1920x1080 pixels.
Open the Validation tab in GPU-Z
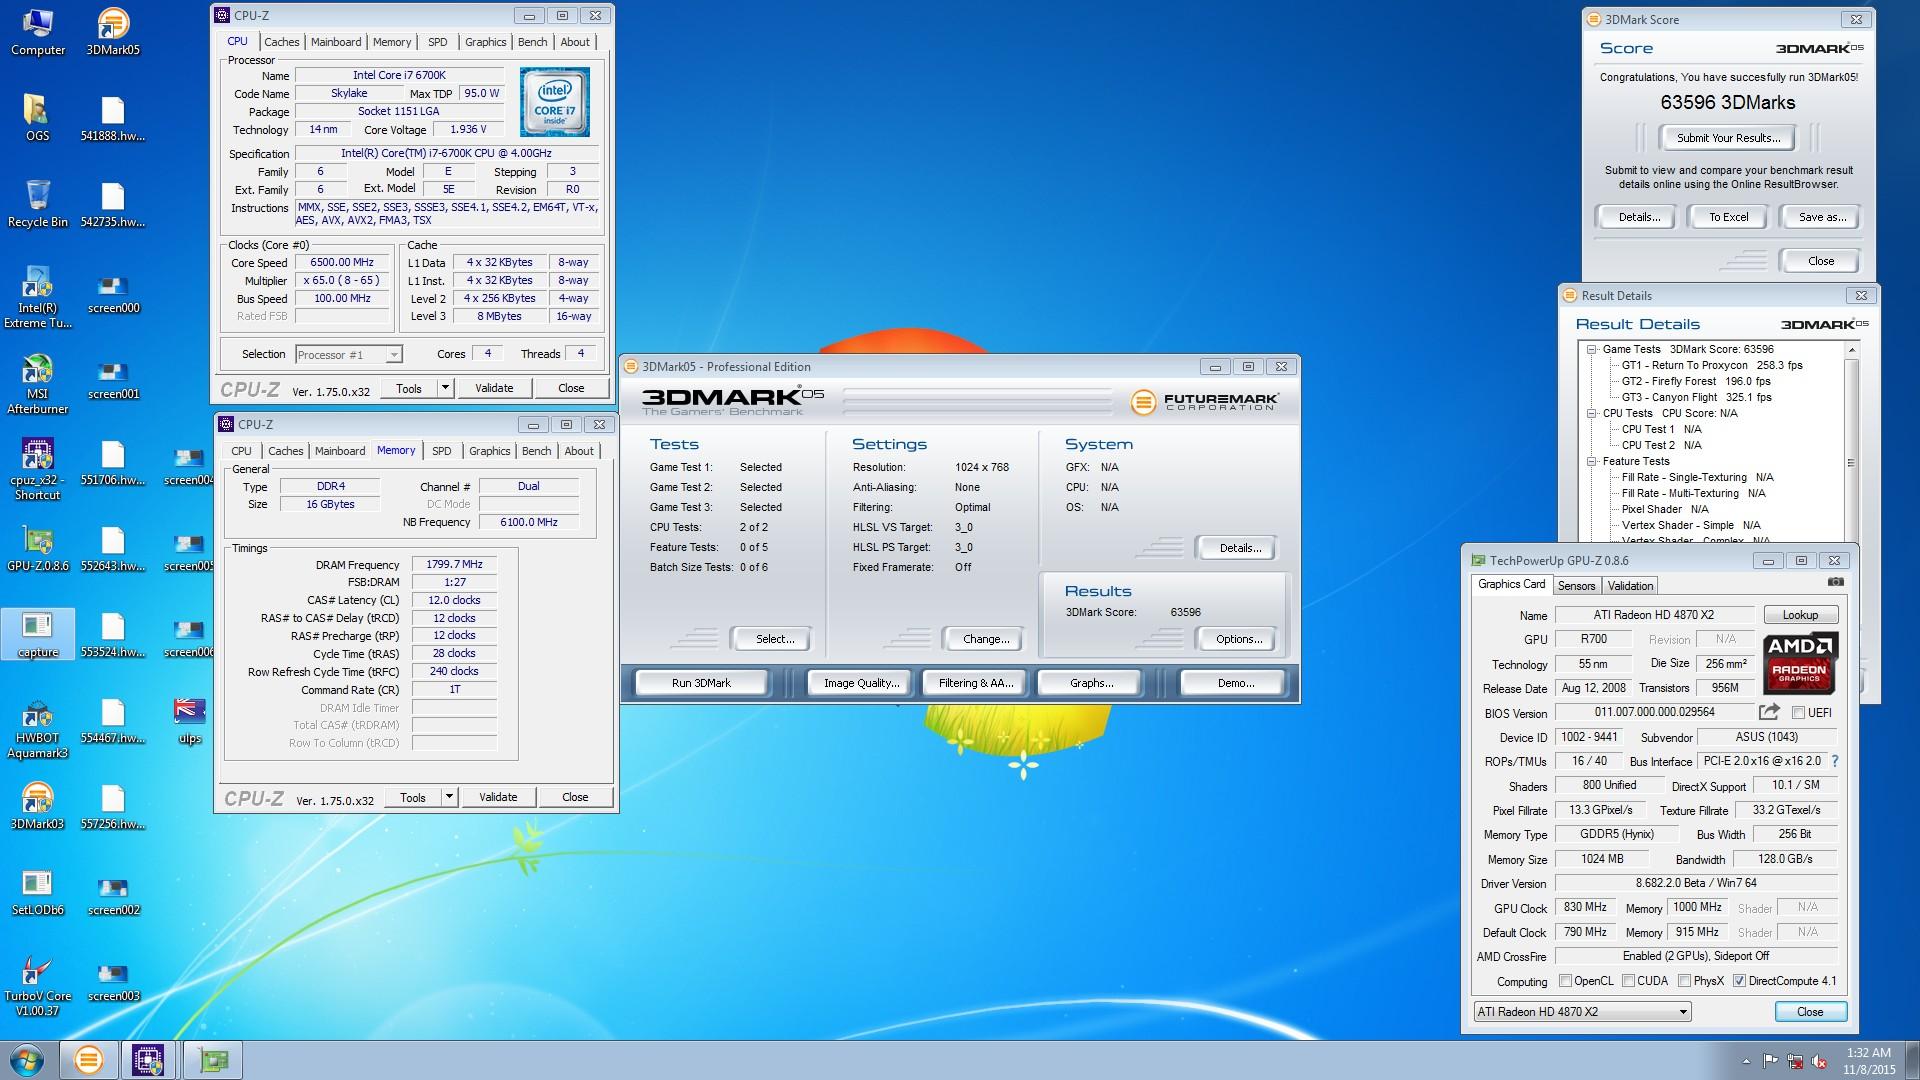[x=1630, y=586]
